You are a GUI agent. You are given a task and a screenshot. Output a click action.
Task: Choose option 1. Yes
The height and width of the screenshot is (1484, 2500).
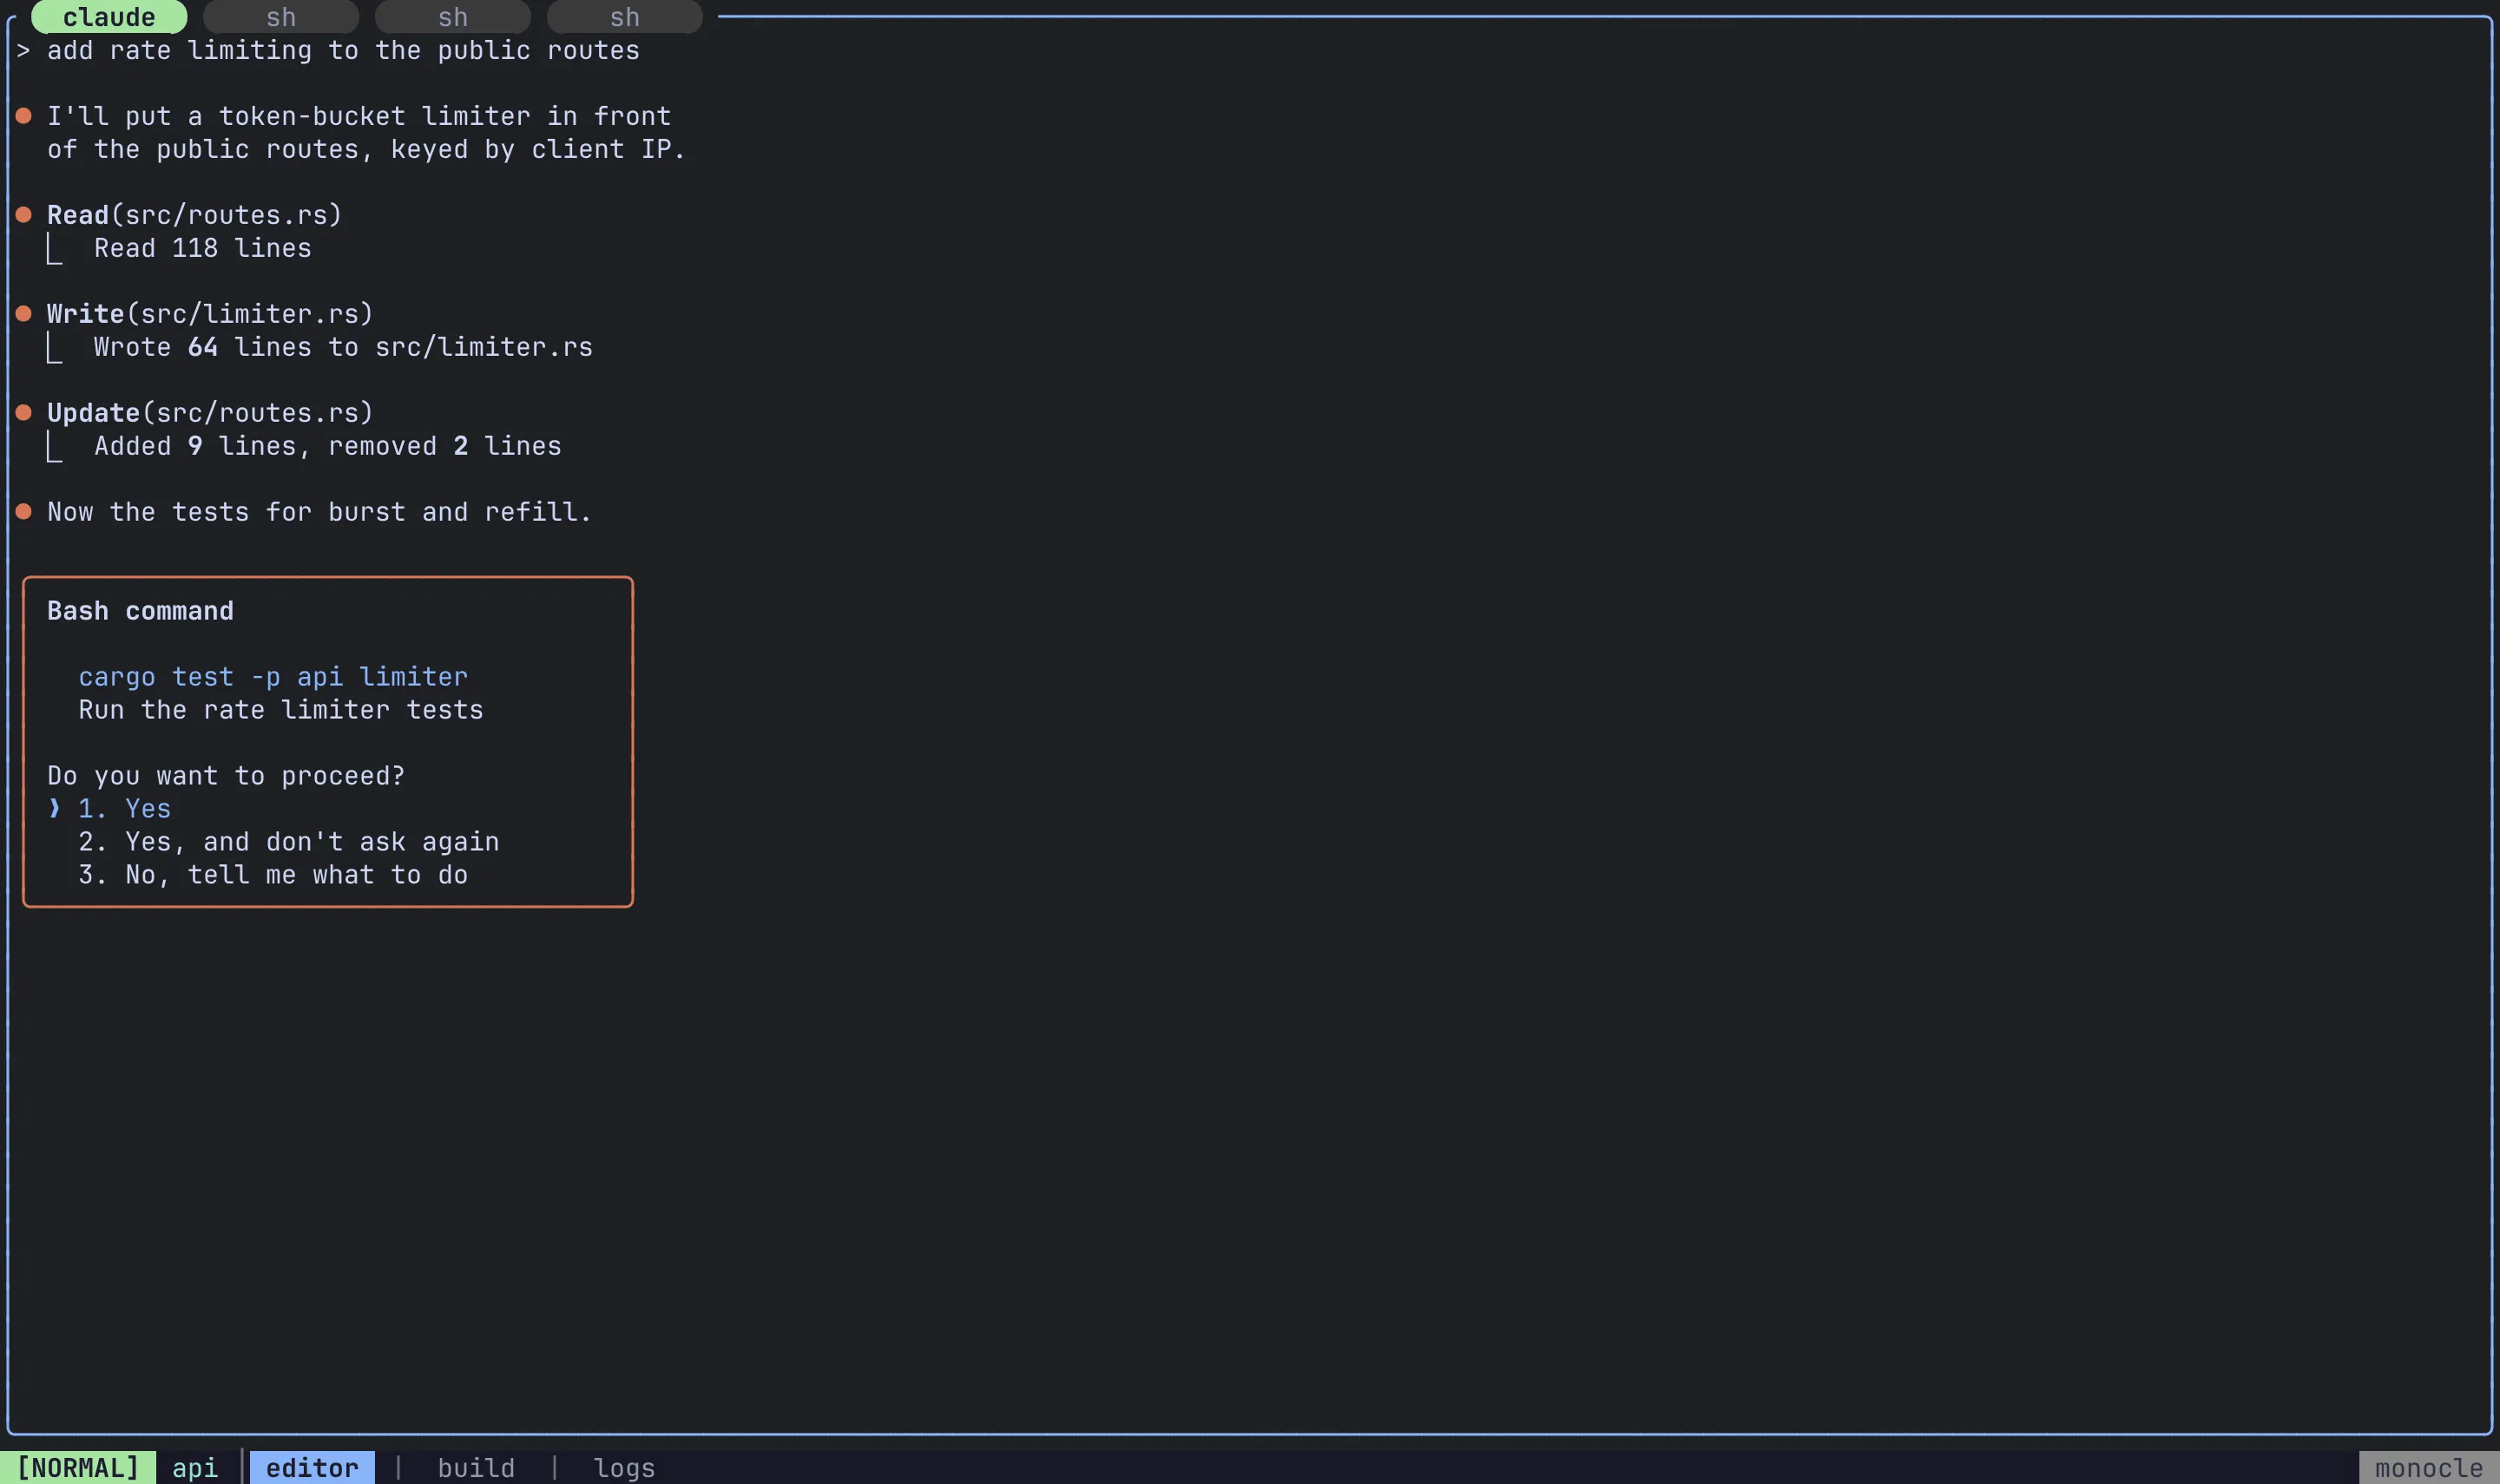tap(125, 808)
